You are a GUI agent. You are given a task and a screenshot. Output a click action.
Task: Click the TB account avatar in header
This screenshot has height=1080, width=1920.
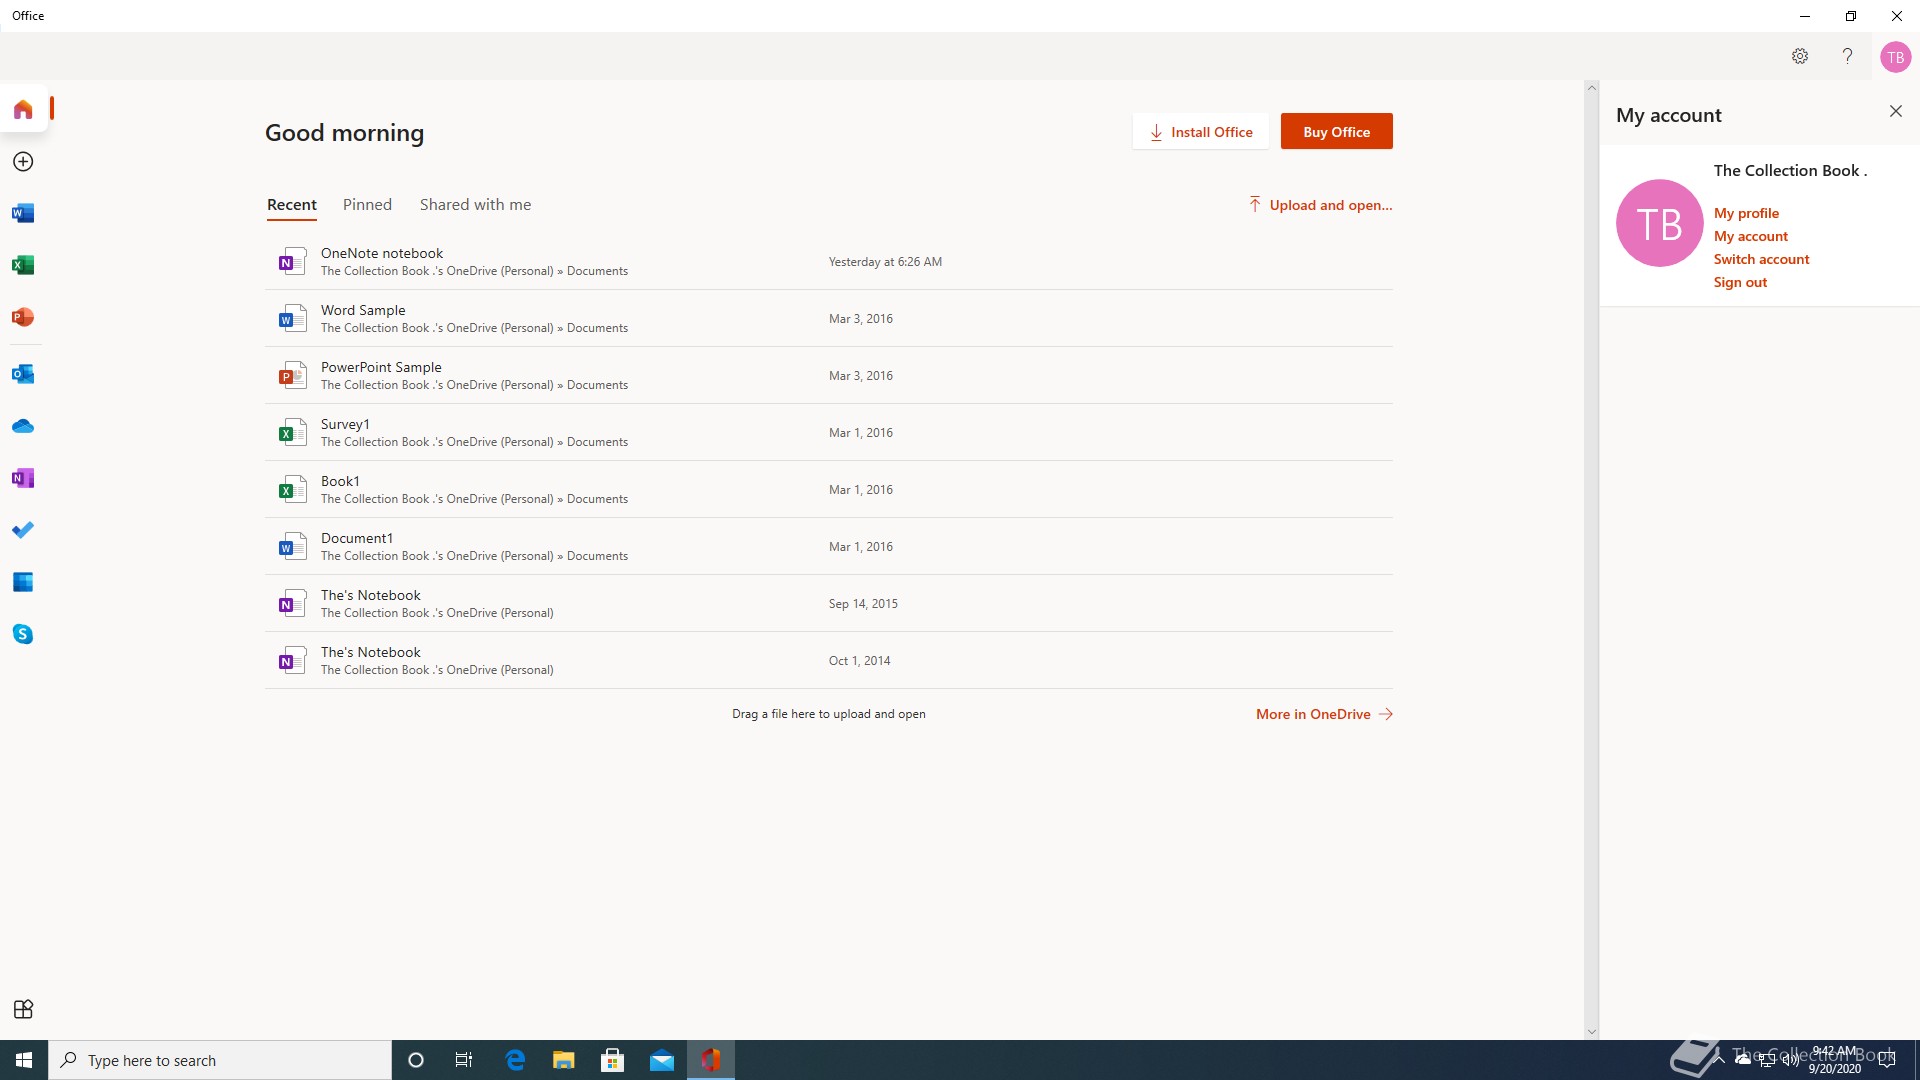[1895, 57]
